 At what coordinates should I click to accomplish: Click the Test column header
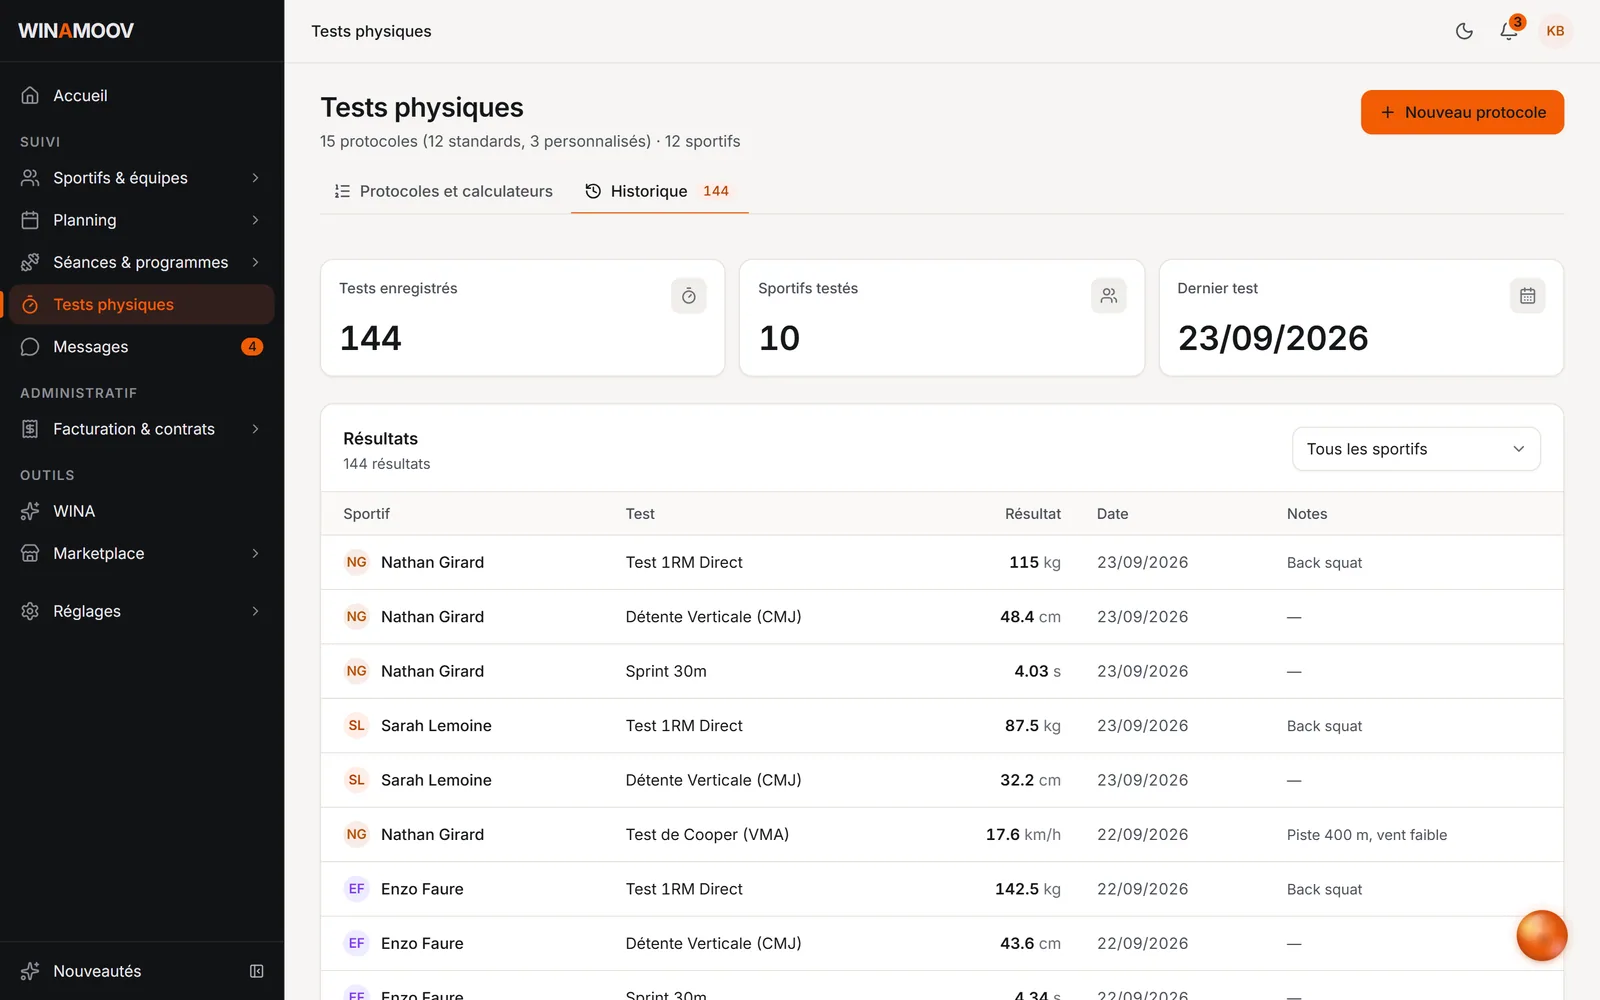(x=640, y=514)
